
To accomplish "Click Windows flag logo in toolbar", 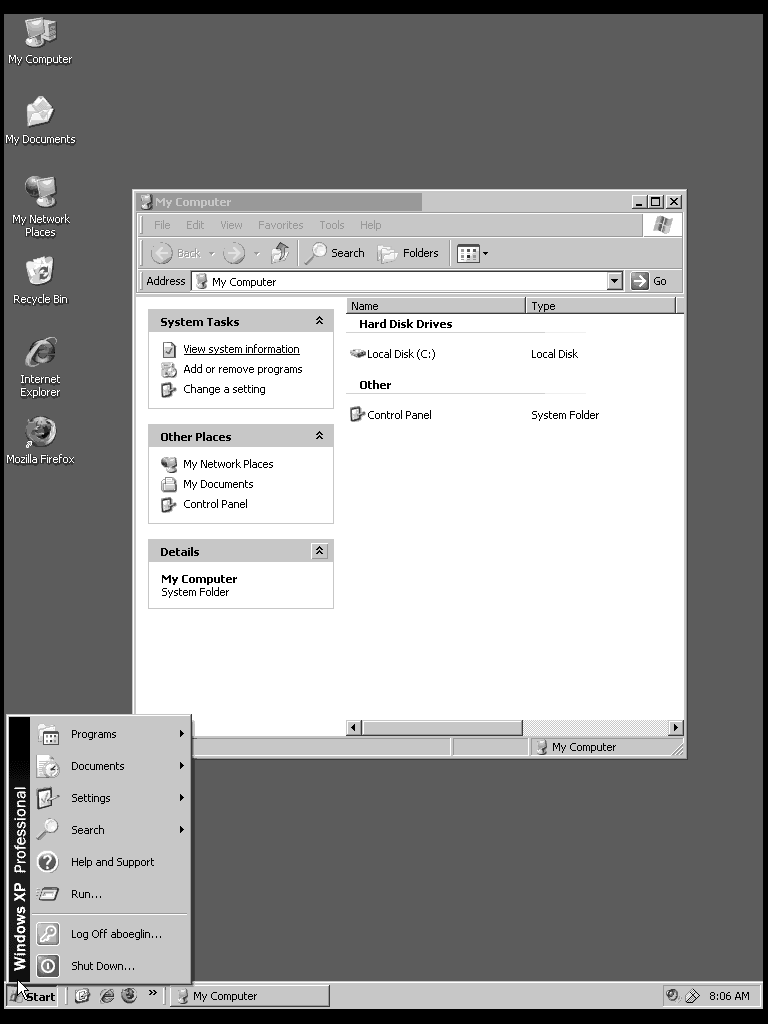I will [x=662, y=225].
